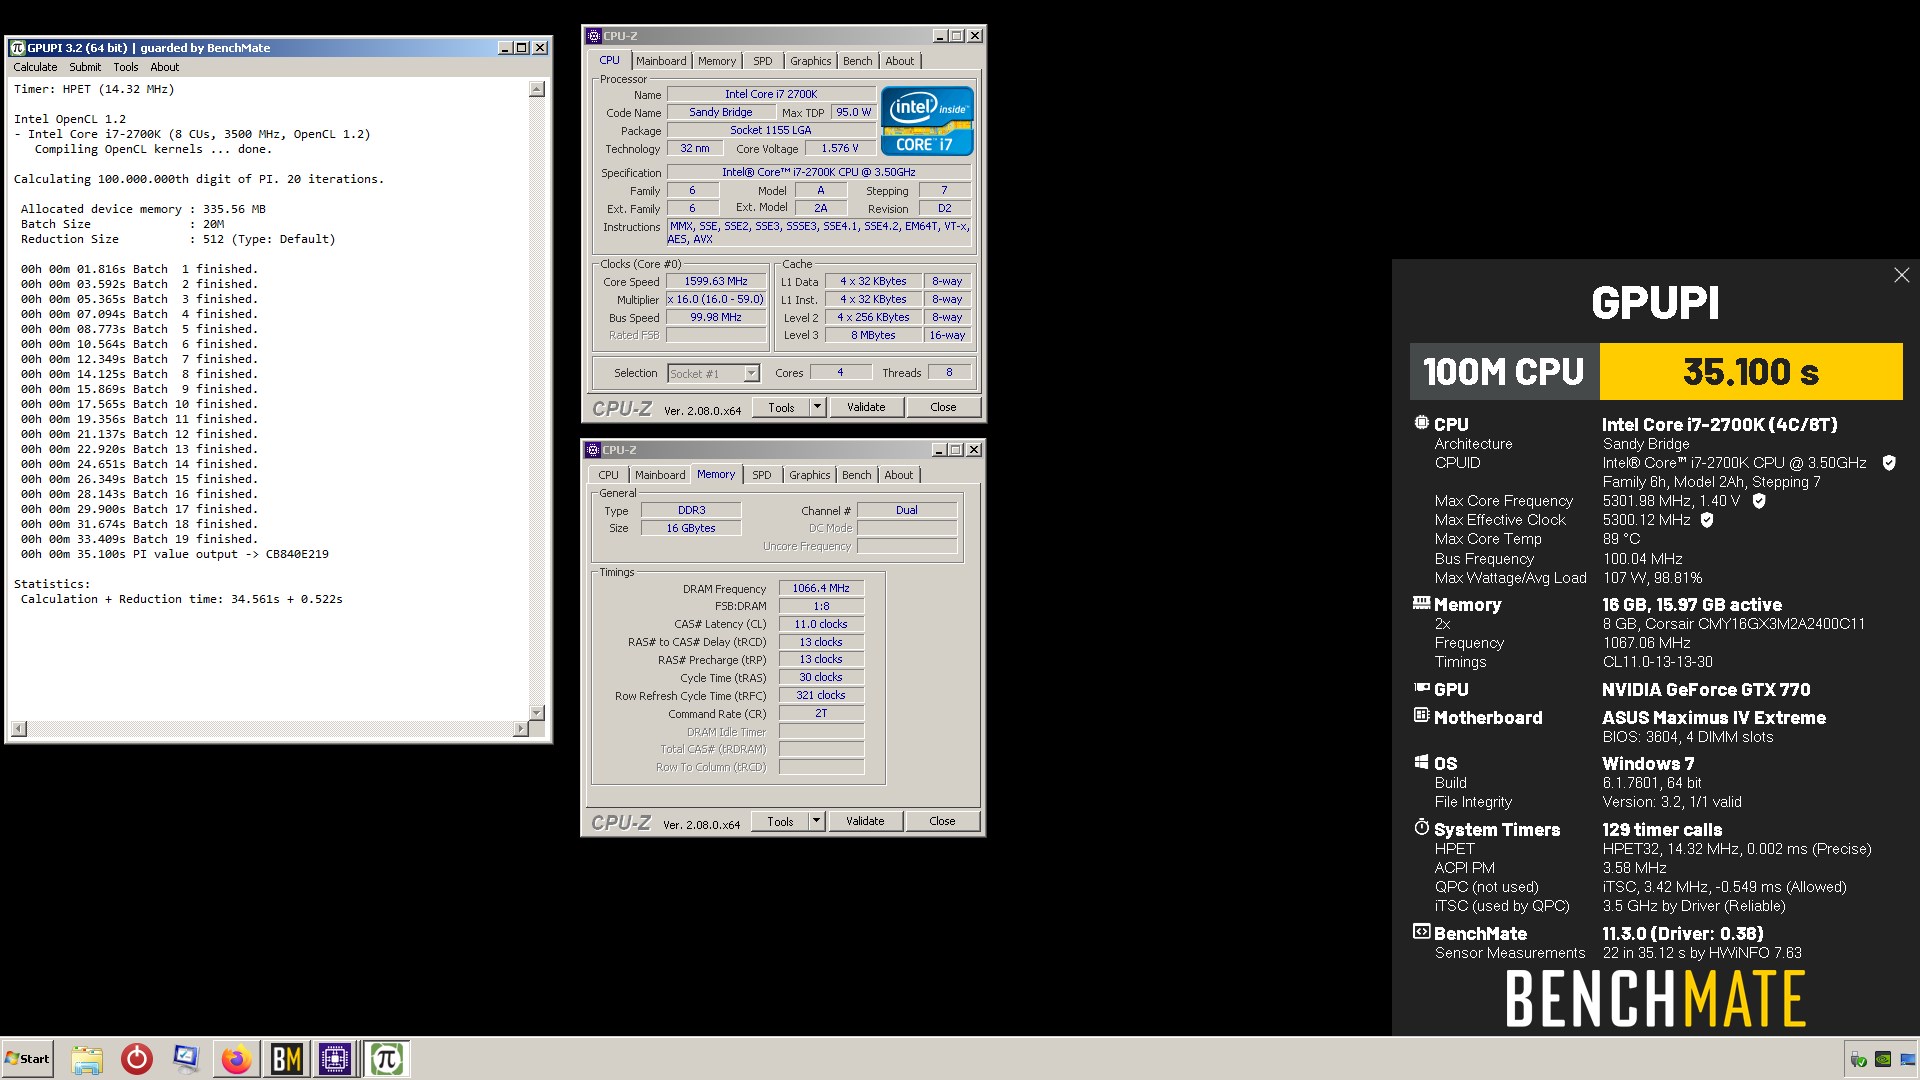The image size is (1920, 1080).
Task: Close the BenchMate result panel
Action: pyautogui.click(x=1901, y=275)
